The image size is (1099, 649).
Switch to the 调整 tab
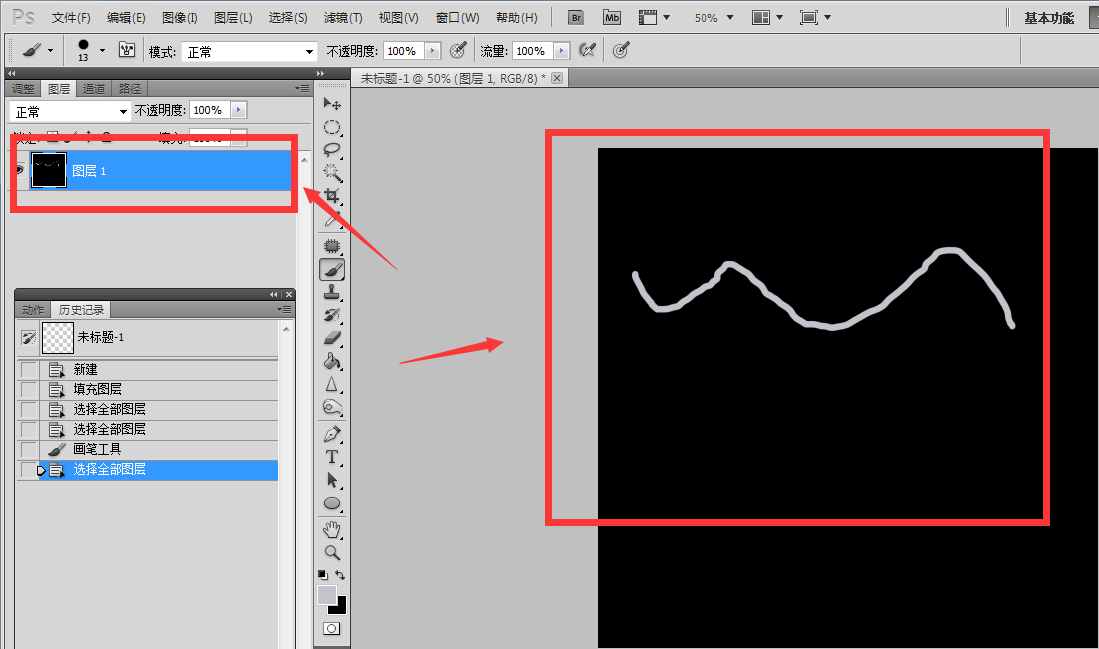23,88
